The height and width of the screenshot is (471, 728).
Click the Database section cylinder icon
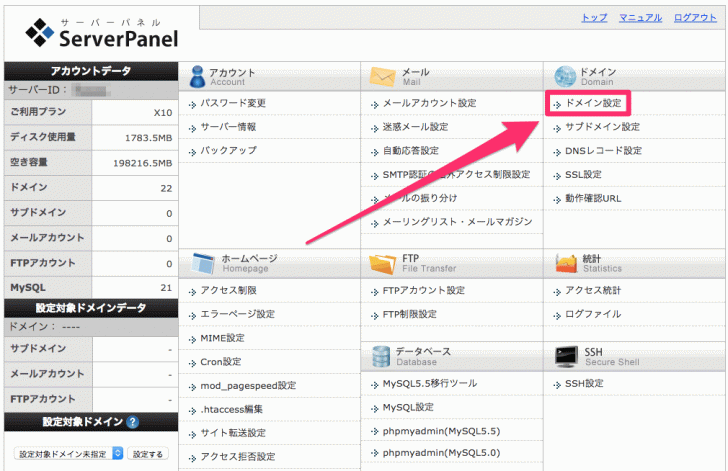point(382,357)
